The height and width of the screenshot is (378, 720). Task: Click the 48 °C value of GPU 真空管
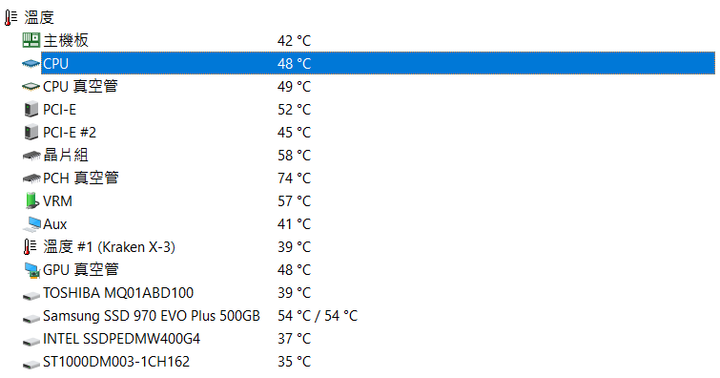coord(294,270)
